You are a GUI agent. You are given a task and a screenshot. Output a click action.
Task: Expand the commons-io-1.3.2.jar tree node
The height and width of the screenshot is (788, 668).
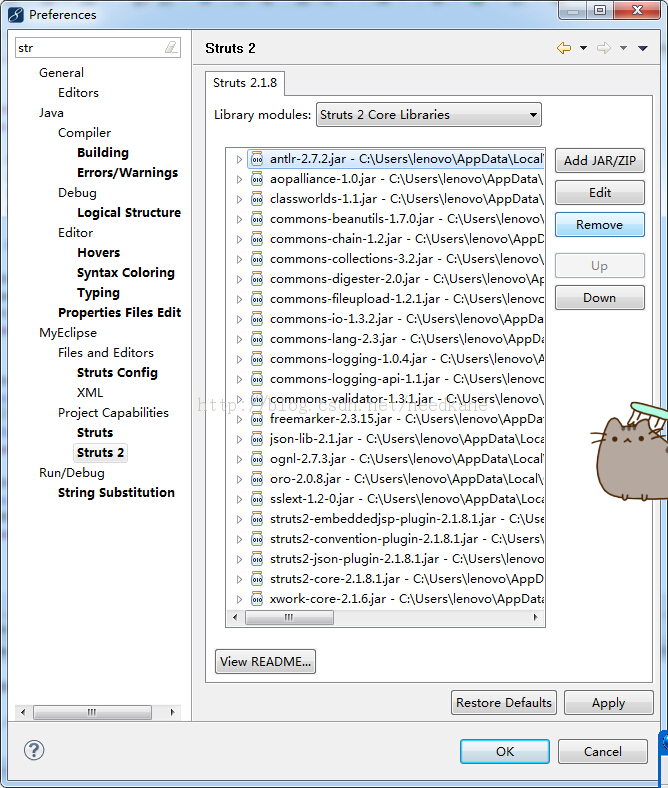(239, 320)
